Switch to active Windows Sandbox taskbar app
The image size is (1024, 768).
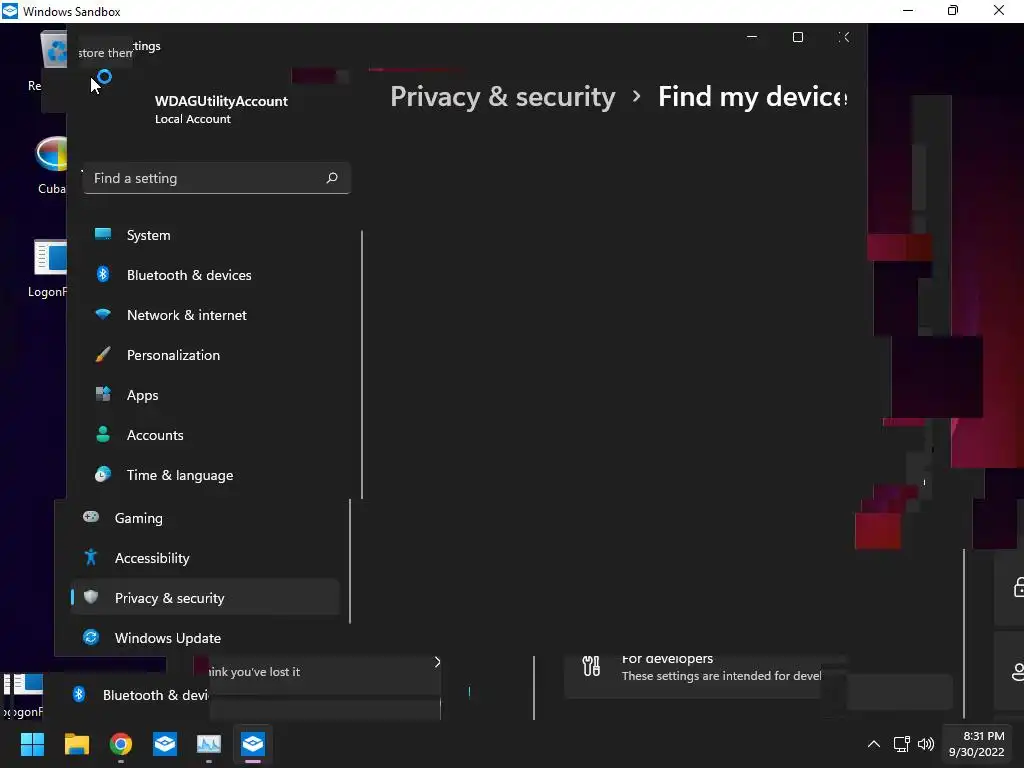coord(253,744)
